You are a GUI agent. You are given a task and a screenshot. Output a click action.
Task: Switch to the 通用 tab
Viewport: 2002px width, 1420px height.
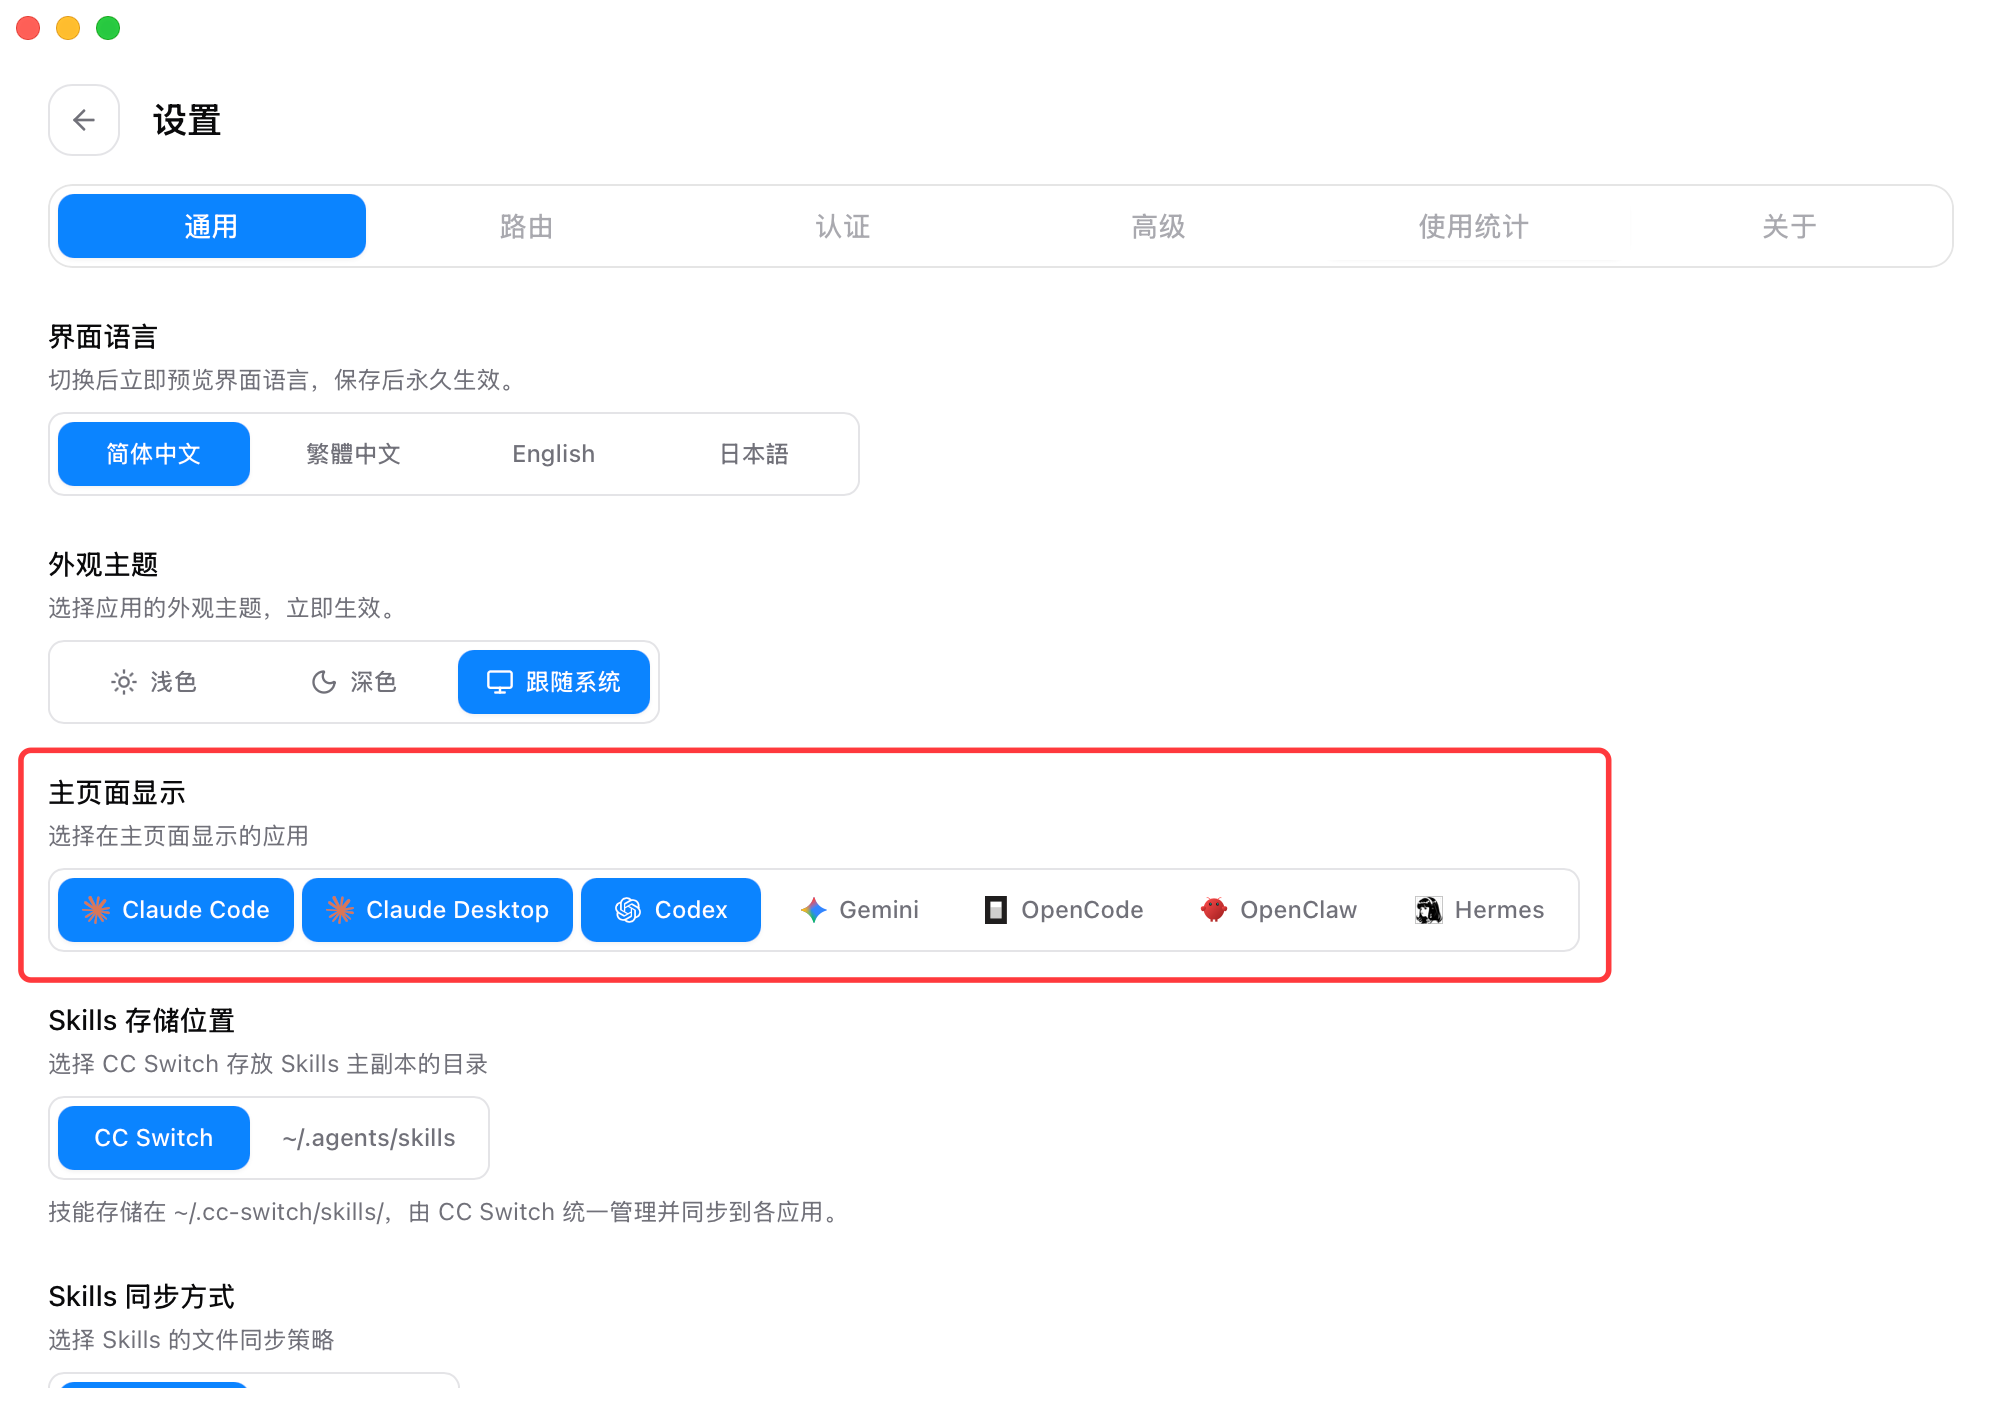point(212,226)
